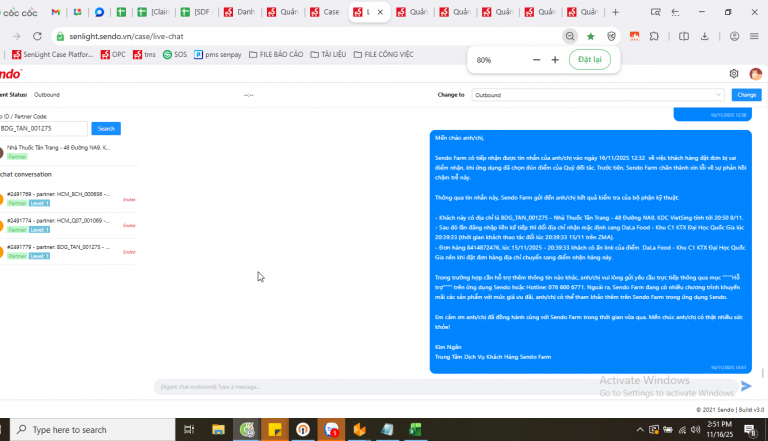Switch to the '[Clain' spreadsheet tab

pyautogui.click(x=155, y=12)
